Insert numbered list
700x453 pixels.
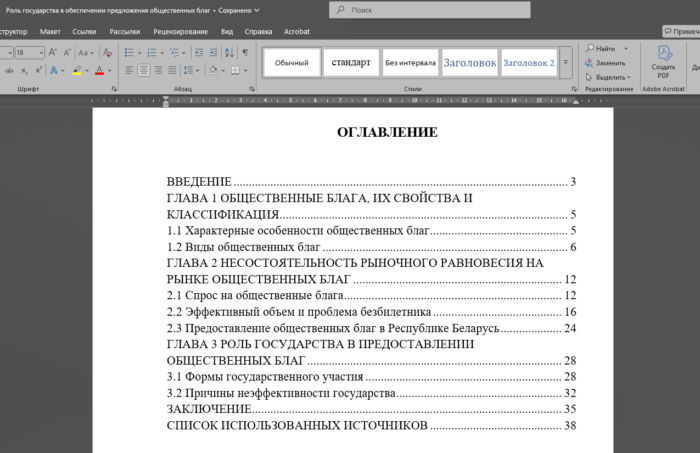click(152, 53)
